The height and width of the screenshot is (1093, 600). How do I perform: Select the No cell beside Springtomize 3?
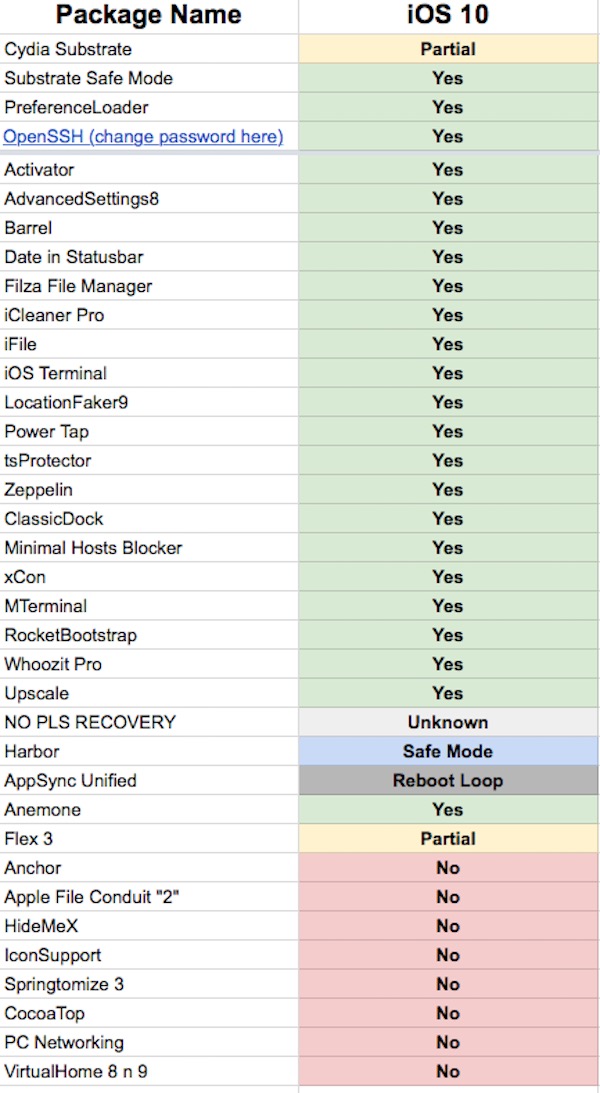click(x=448, y=984)
